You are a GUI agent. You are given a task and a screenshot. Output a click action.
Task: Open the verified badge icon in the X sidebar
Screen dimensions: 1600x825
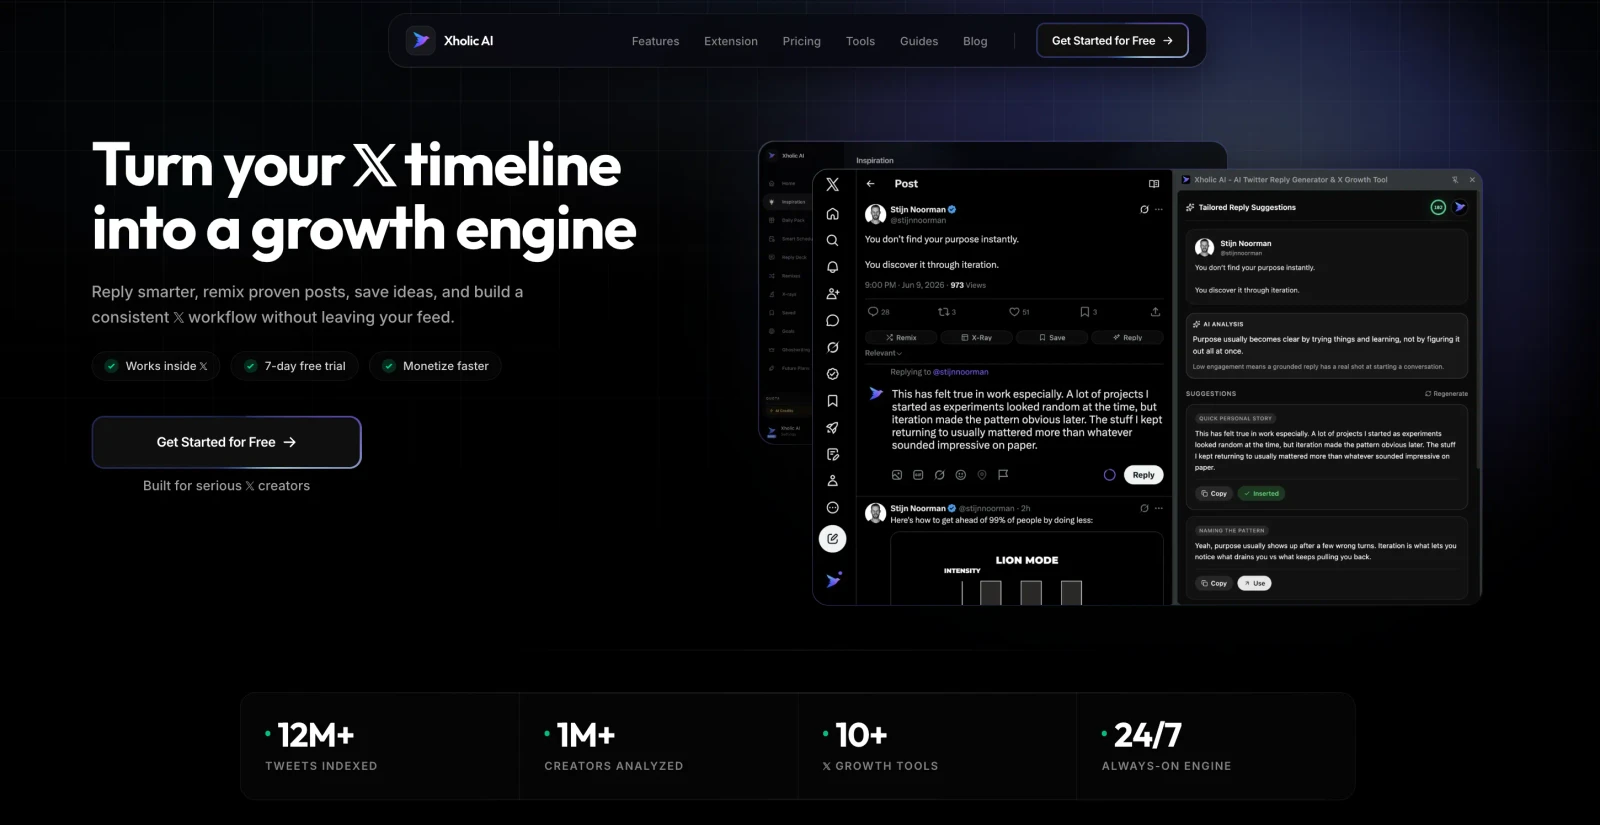tap(832, 374)
